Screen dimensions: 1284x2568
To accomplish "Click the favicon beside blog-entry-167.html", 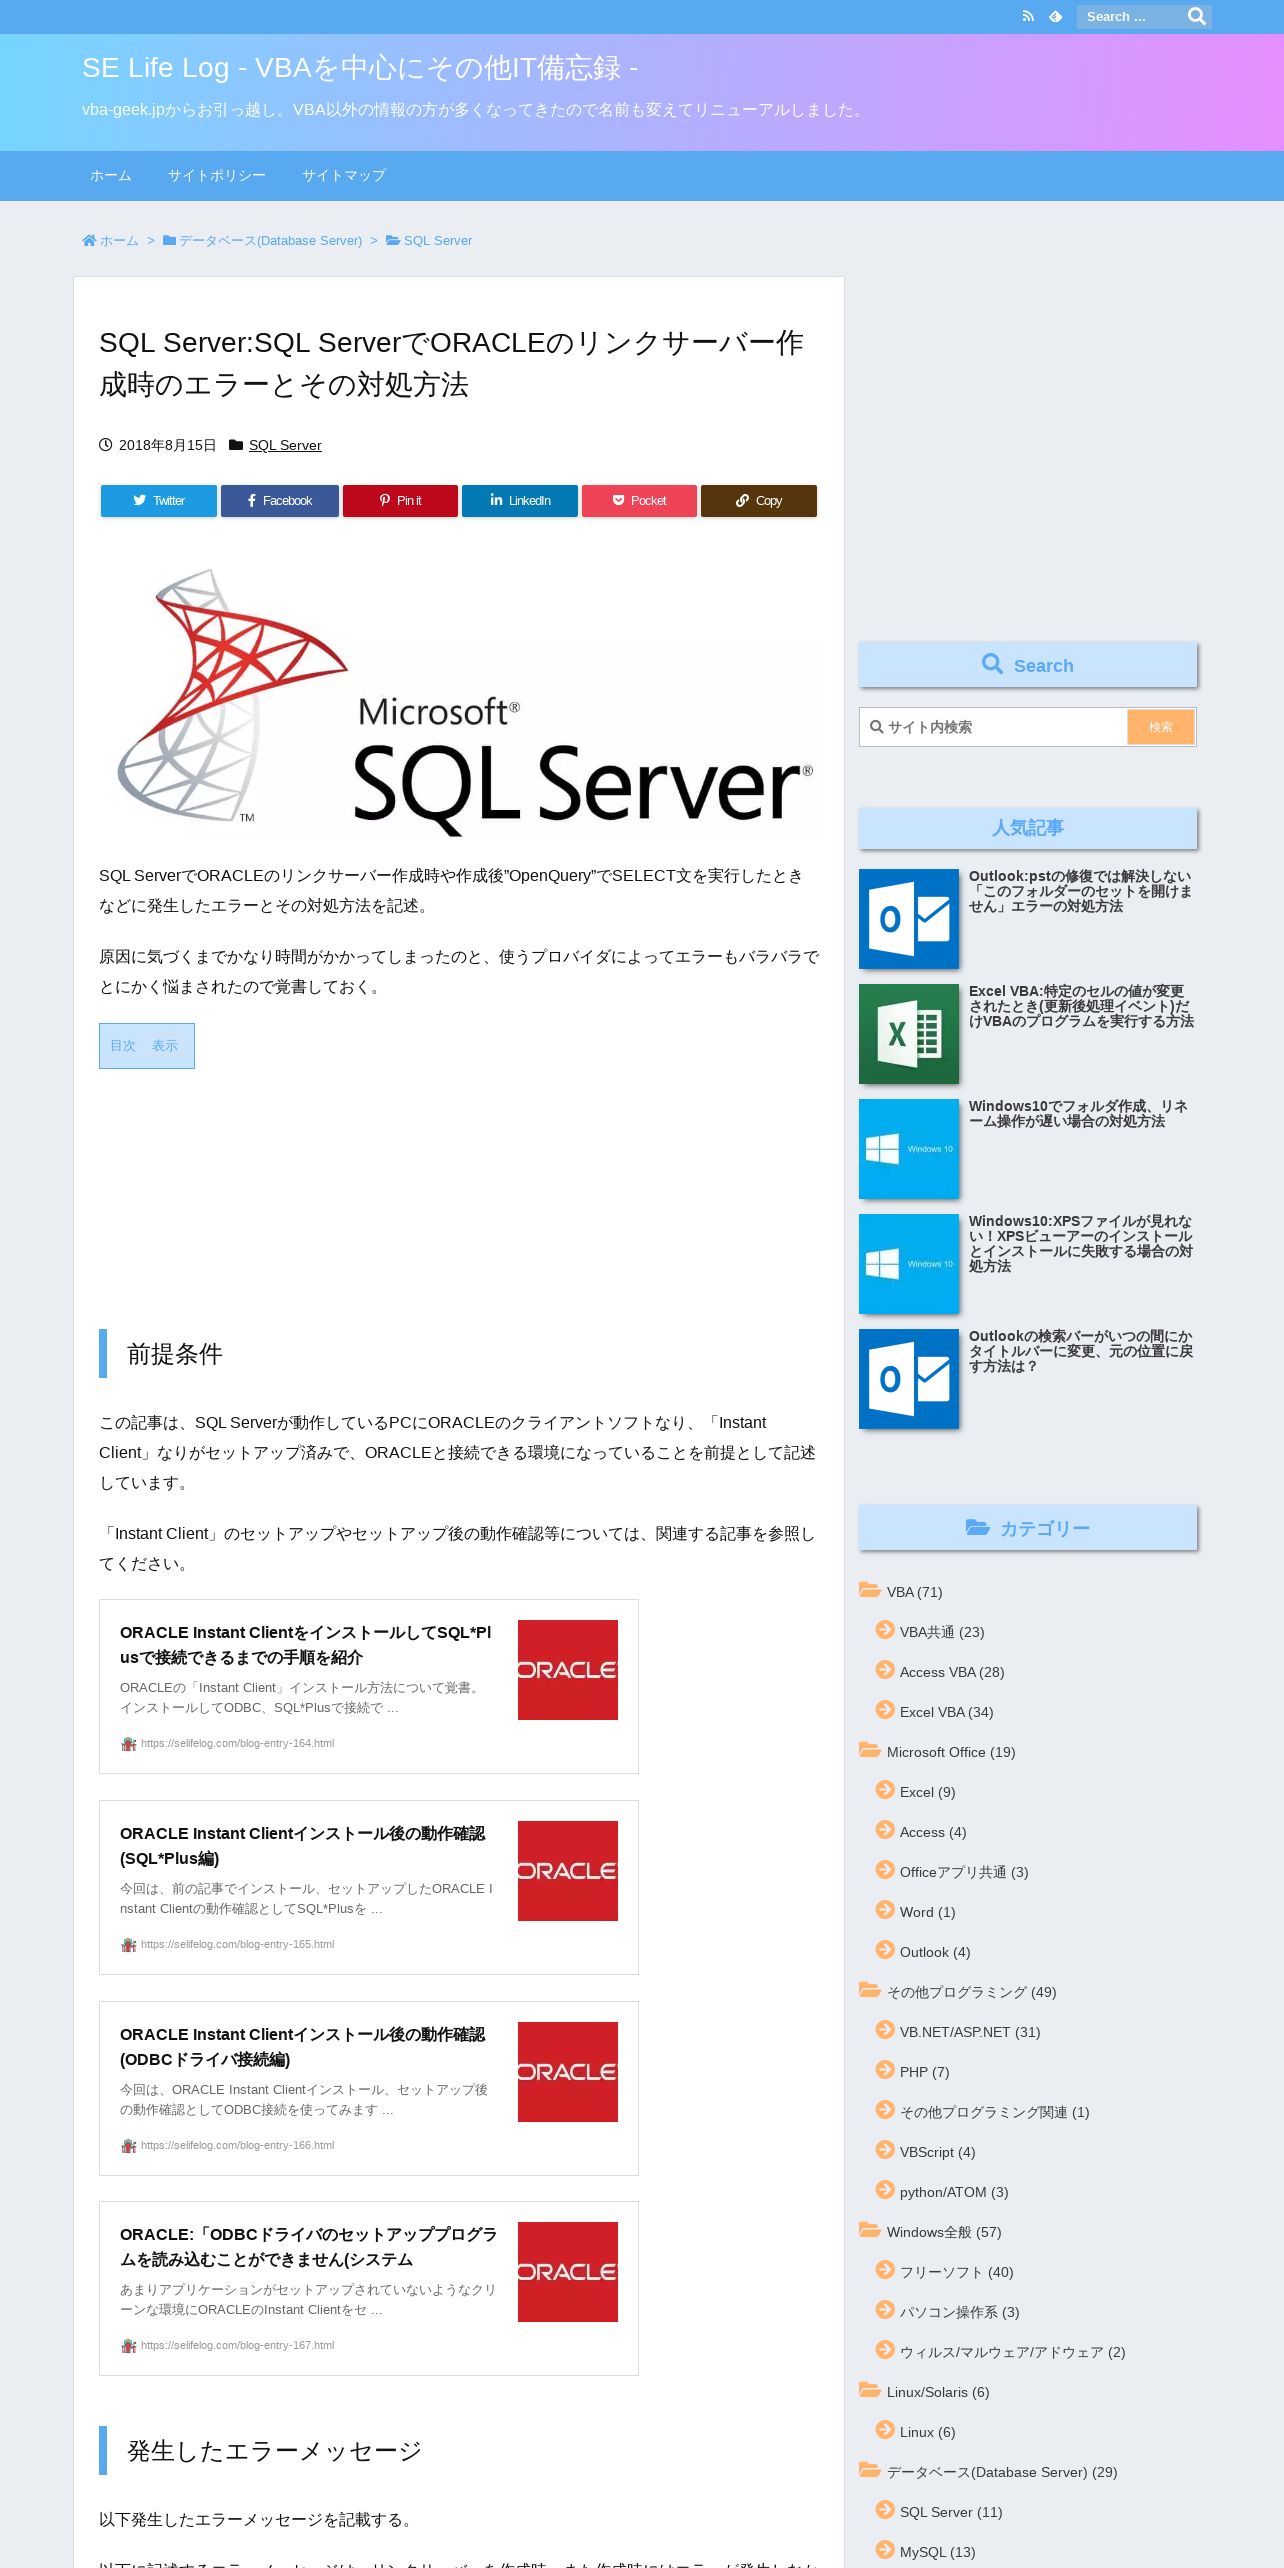I will point(129,2346).
